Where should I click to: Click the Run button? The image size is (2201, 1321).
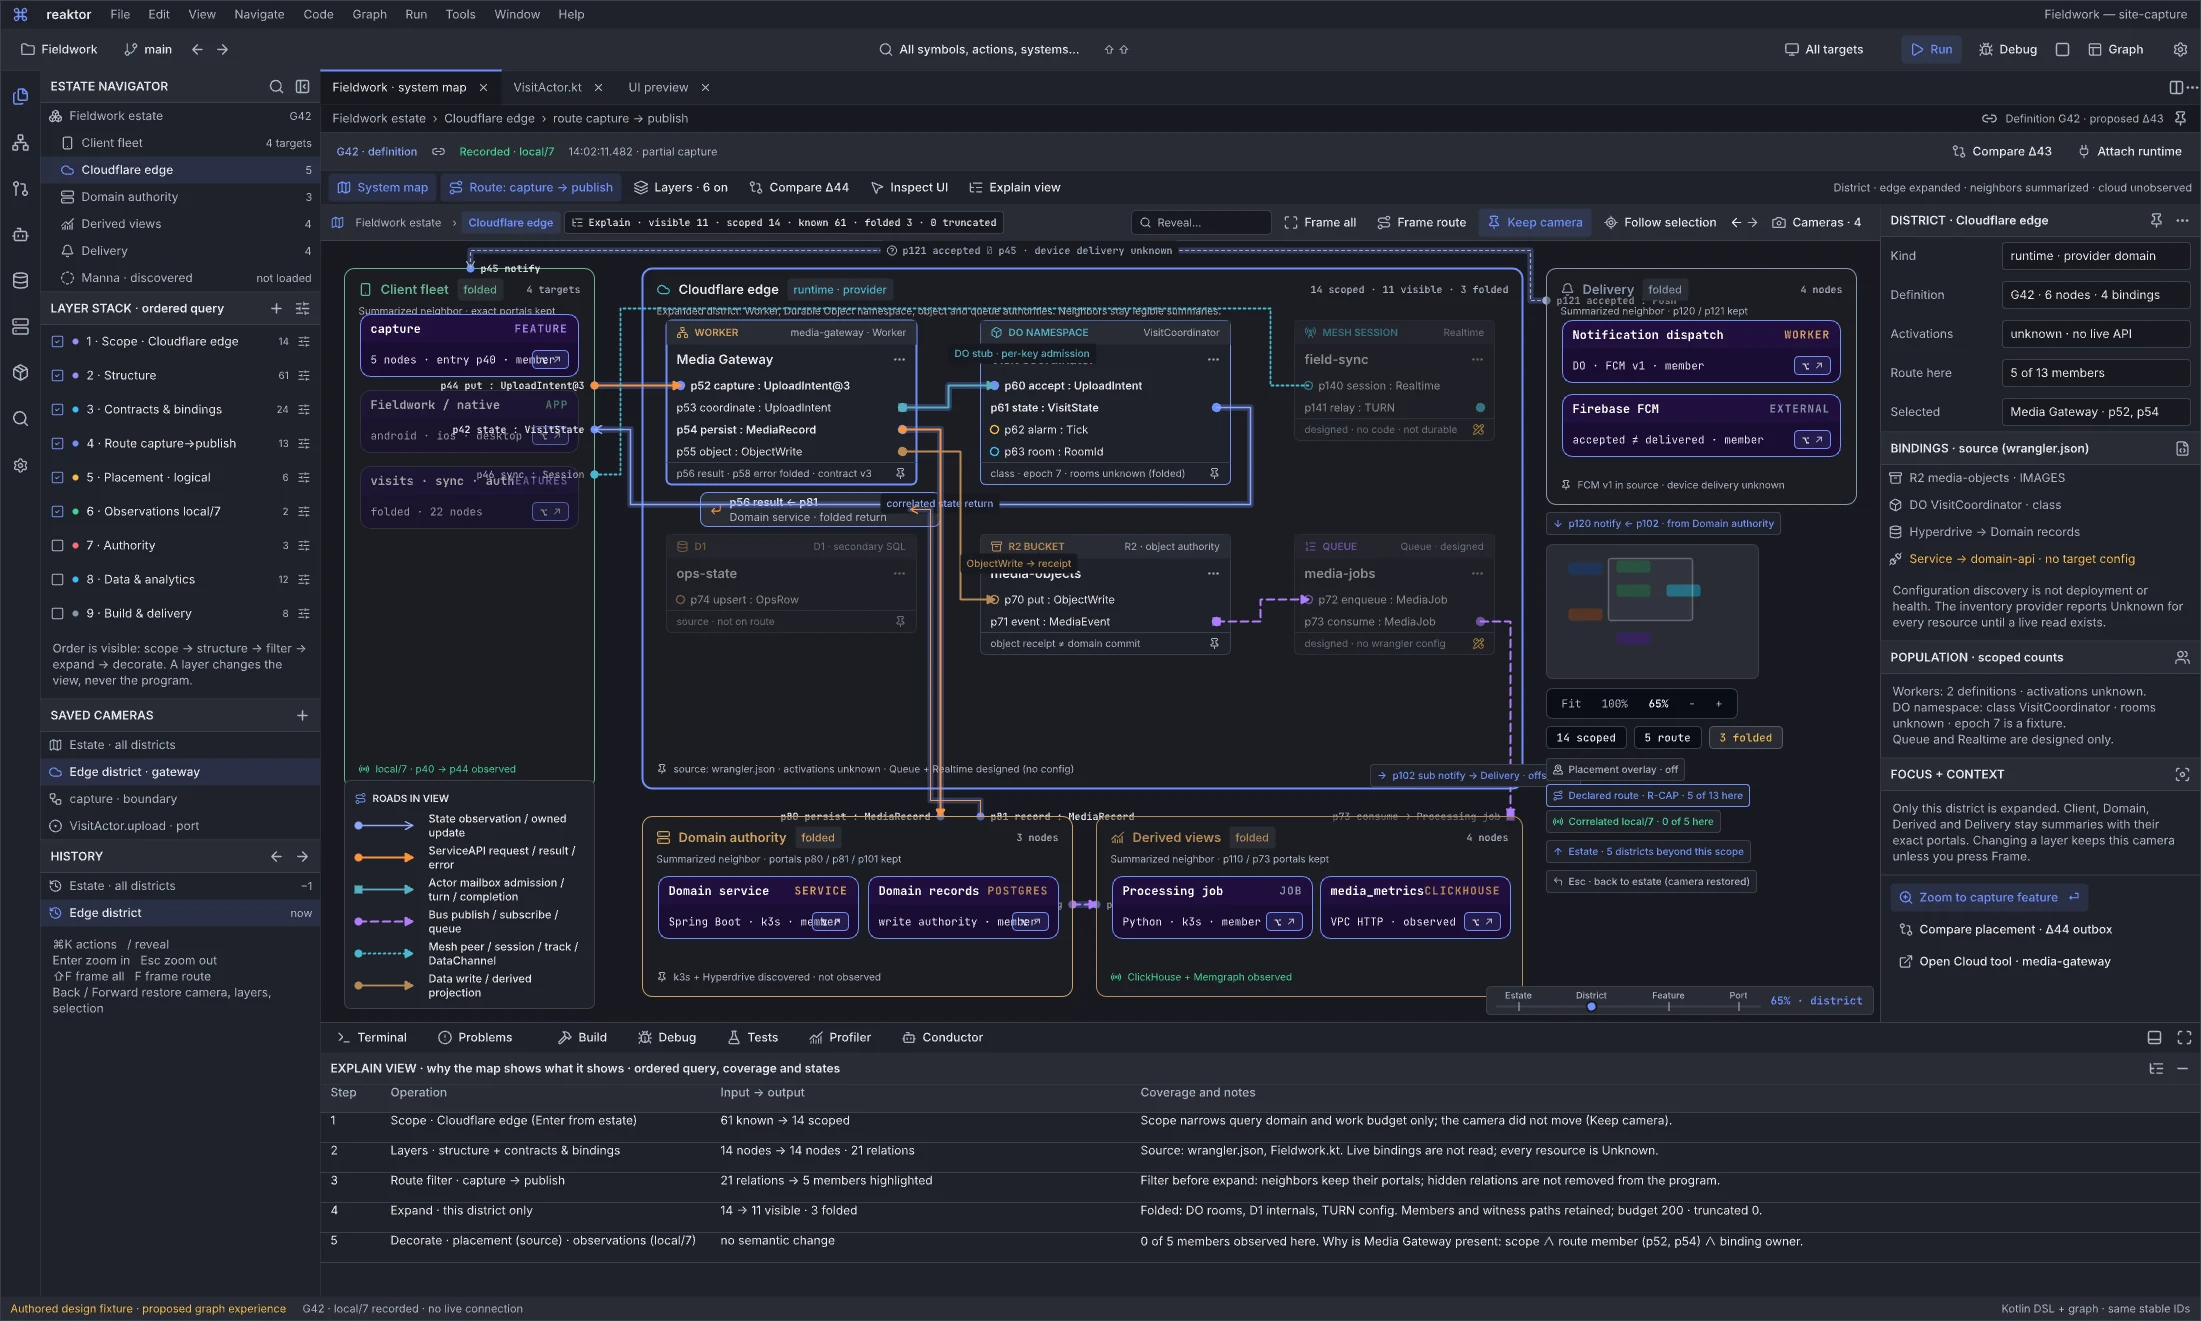point(1931,49)
